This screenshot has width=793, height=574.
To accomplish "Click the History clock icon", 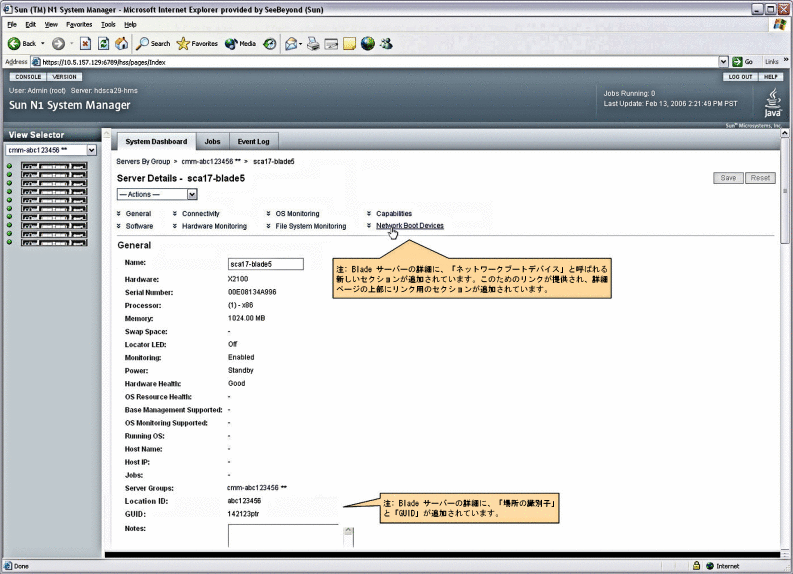I will [x=270, y=44].
